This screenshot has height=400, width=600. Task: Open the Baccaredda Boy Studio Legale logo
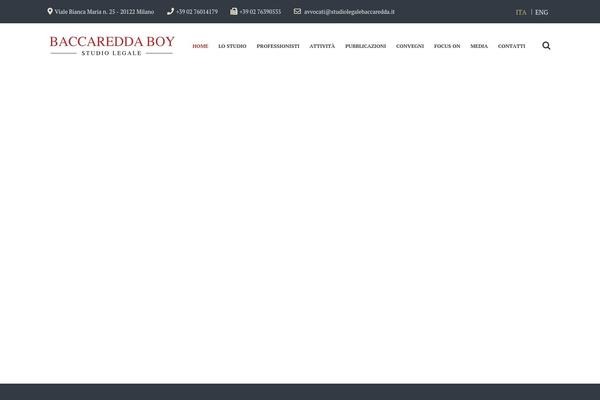click(x=112, y=46)
